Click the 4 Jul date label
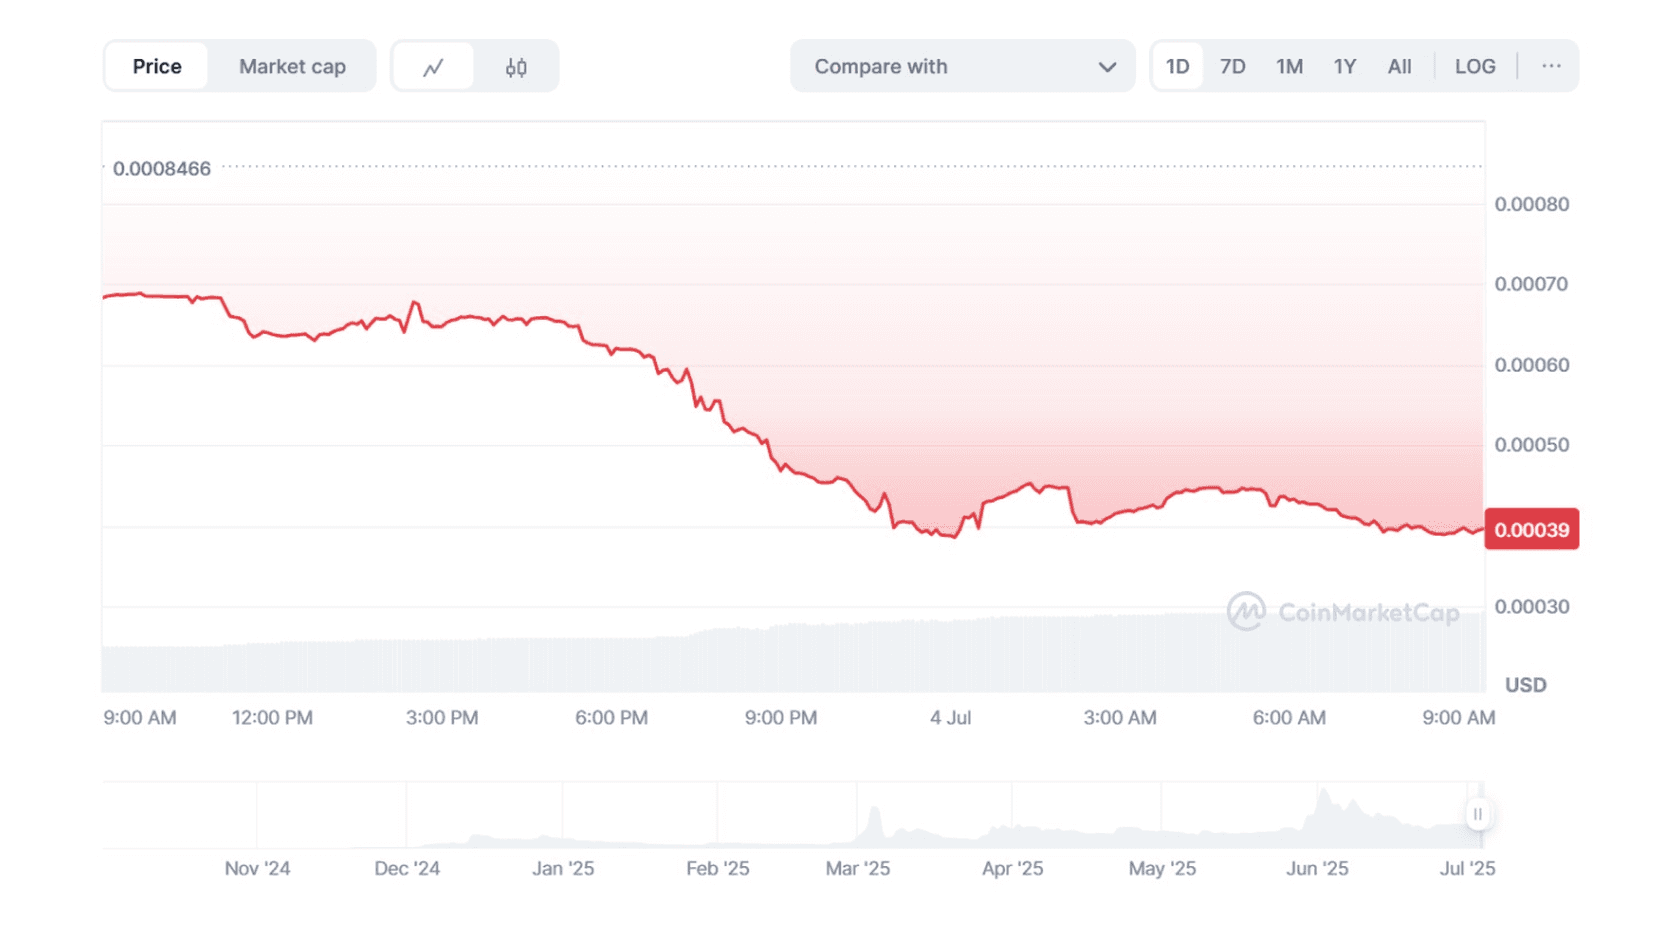 950,718
